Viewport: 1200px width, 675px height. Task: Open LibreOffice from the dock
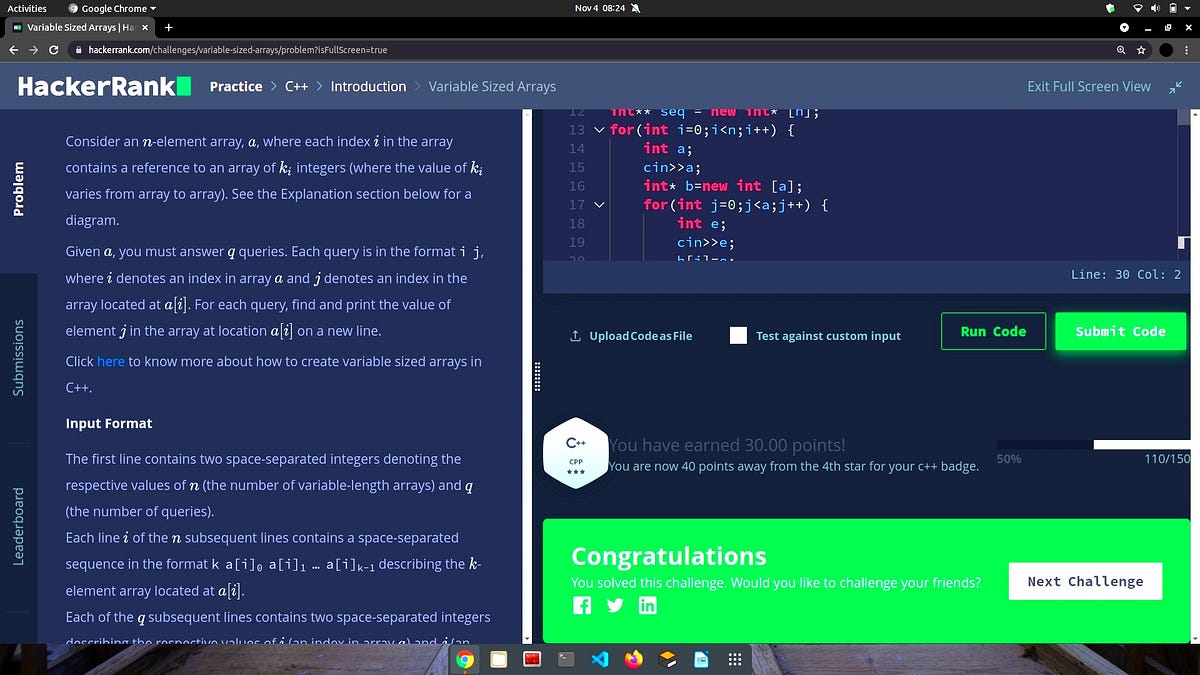coord(701,659)
